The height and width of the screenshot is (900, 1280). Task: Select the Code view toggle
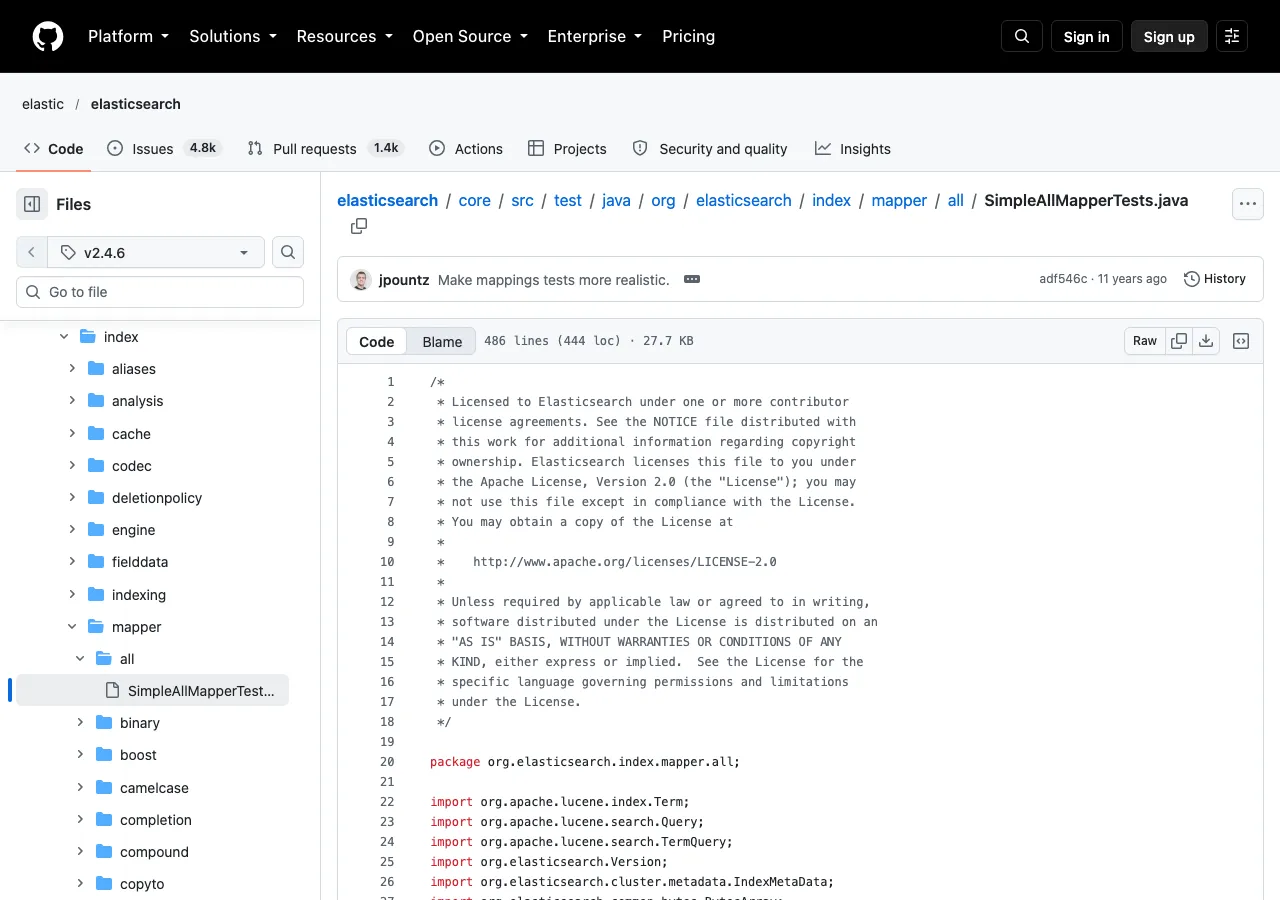377,341
